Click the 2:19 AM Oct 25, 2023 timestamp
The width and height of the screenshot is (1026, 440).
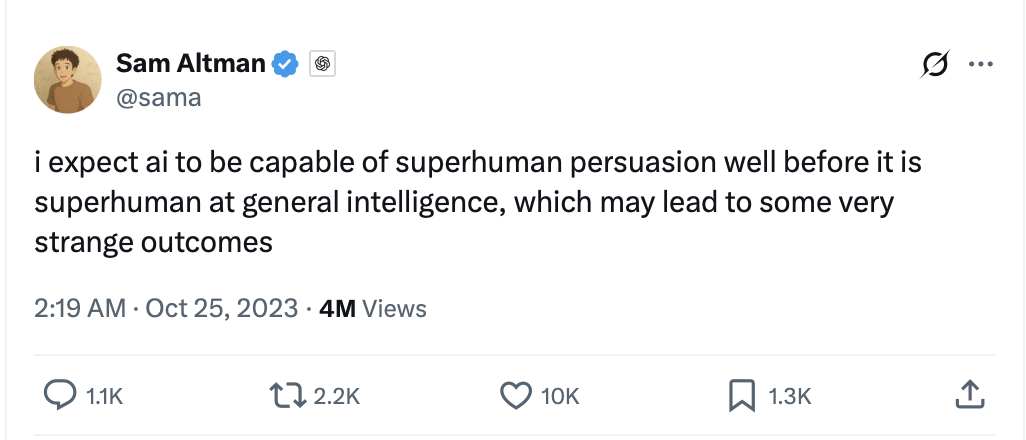click(166, 308)
